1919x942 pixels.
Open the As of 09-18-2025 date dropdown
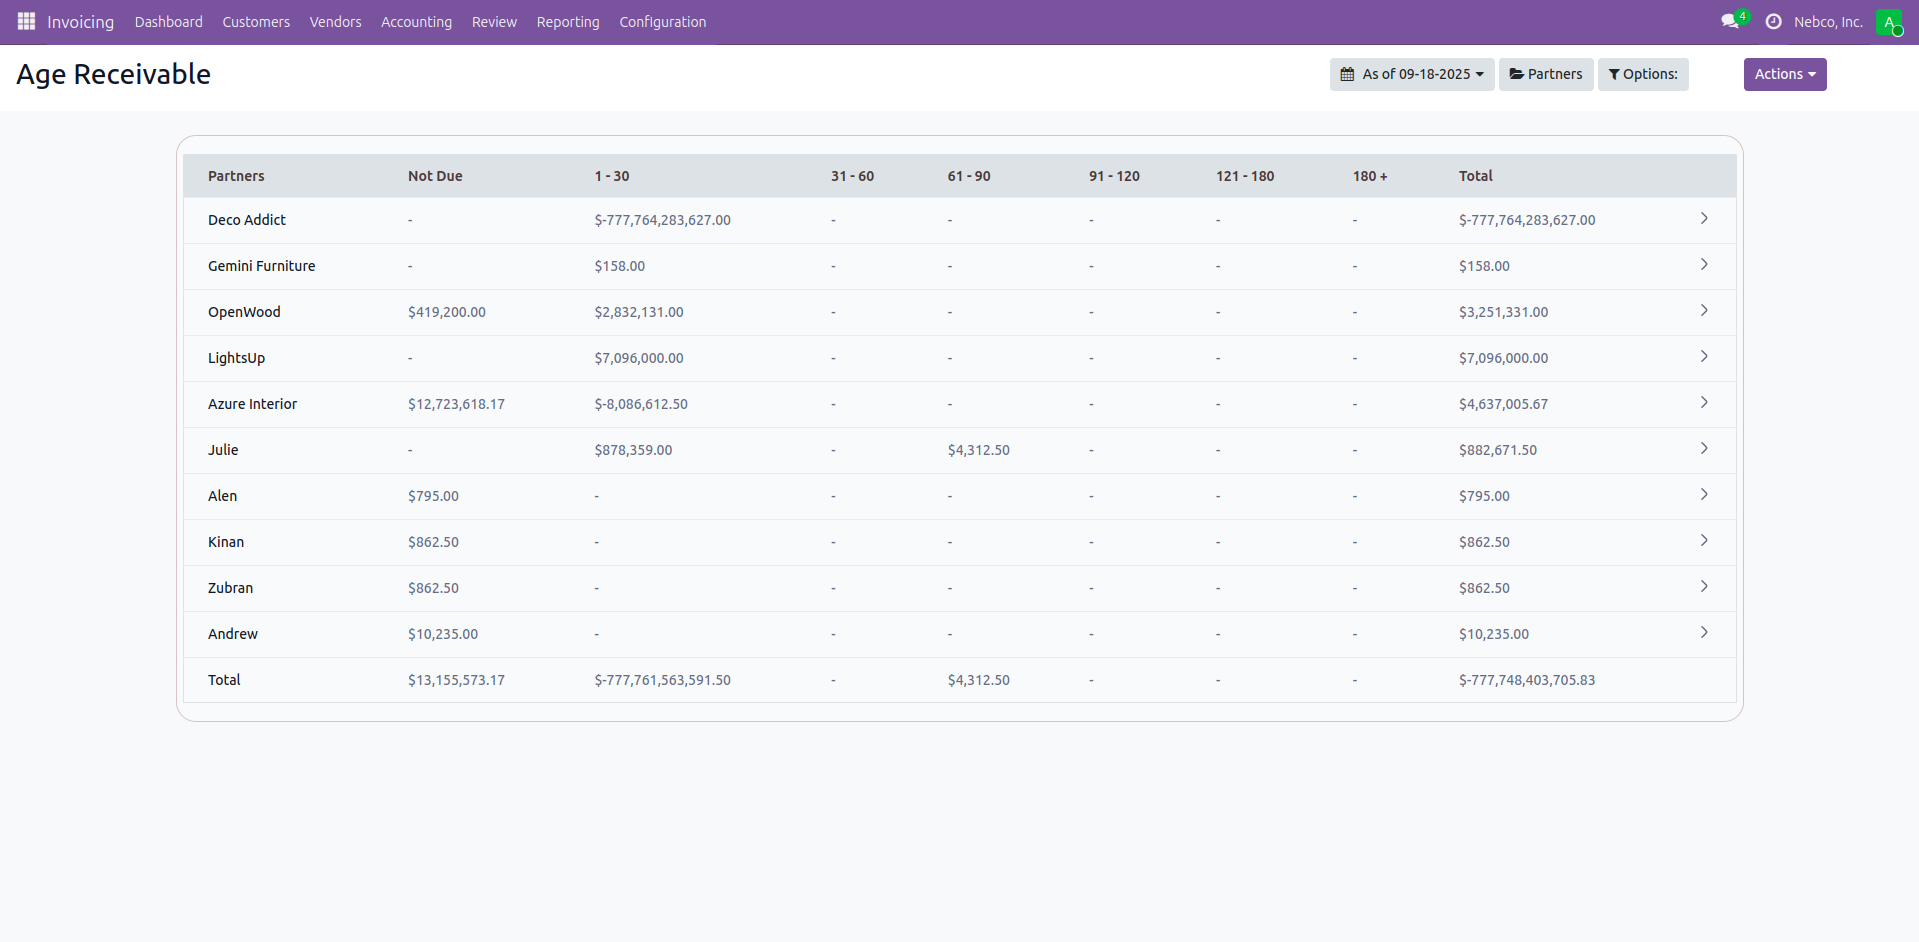click(1411, 74)
